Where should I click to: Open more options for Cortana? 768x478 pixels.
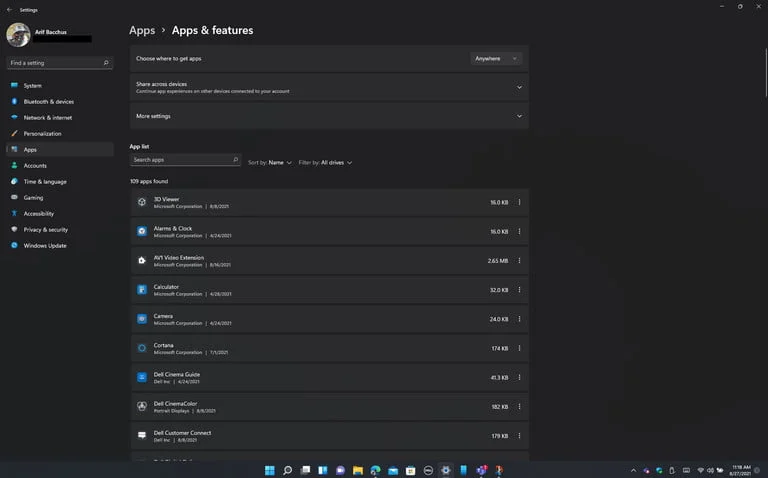click(x=519, y=348)
